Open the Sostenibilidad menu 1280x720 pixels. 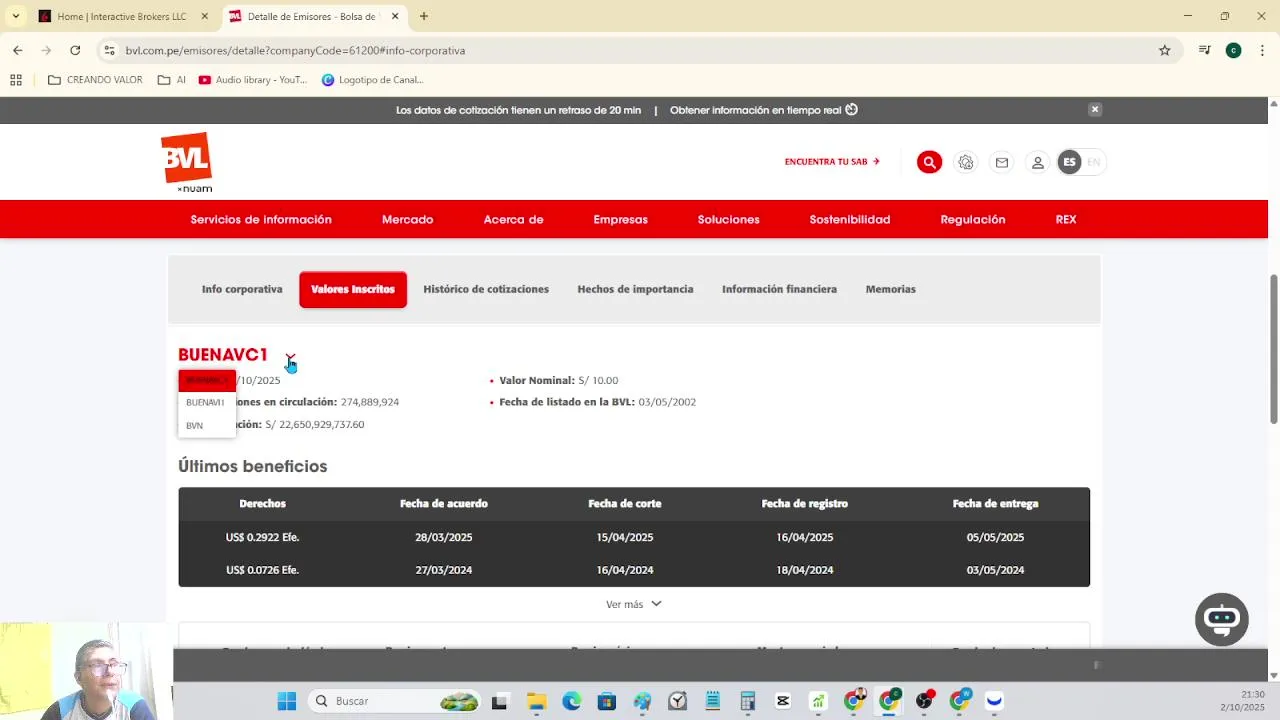850,219
